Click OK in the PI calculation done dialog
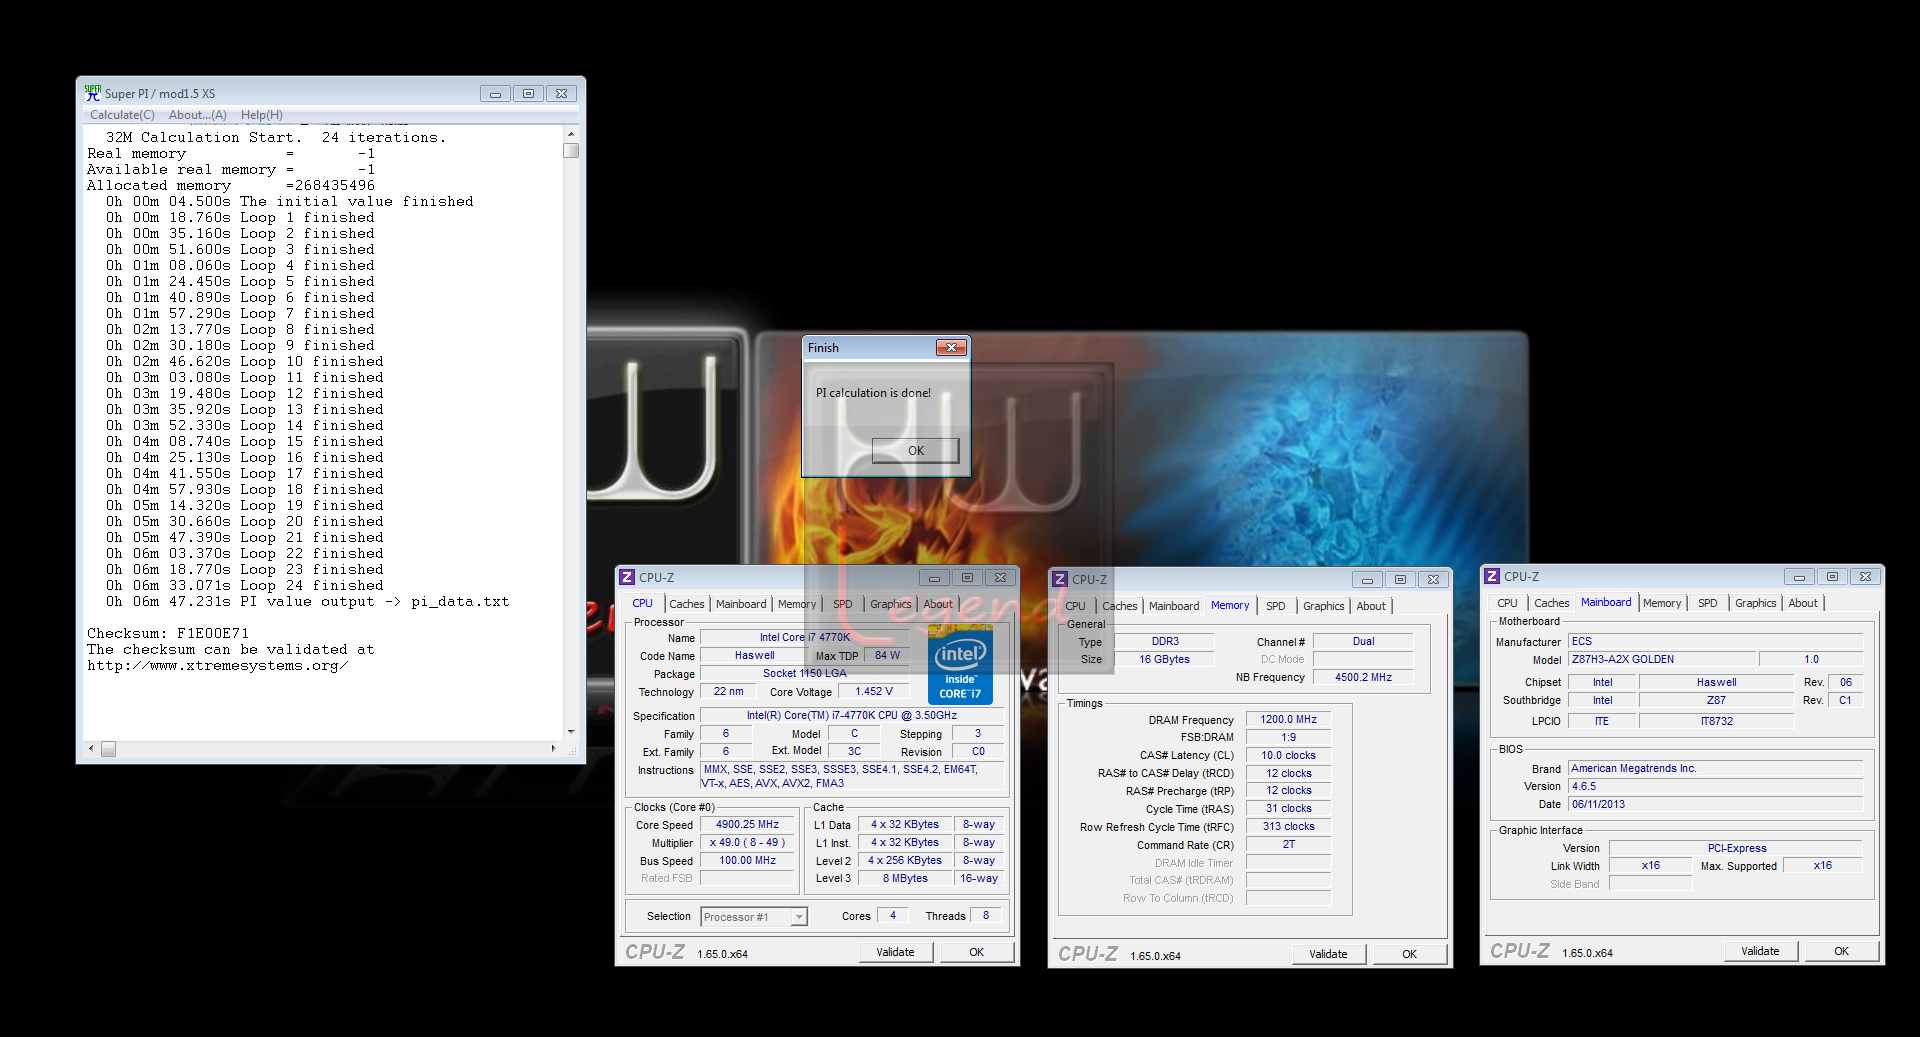Screen dimensions: 1920x1037 click(x=915, y=451)
